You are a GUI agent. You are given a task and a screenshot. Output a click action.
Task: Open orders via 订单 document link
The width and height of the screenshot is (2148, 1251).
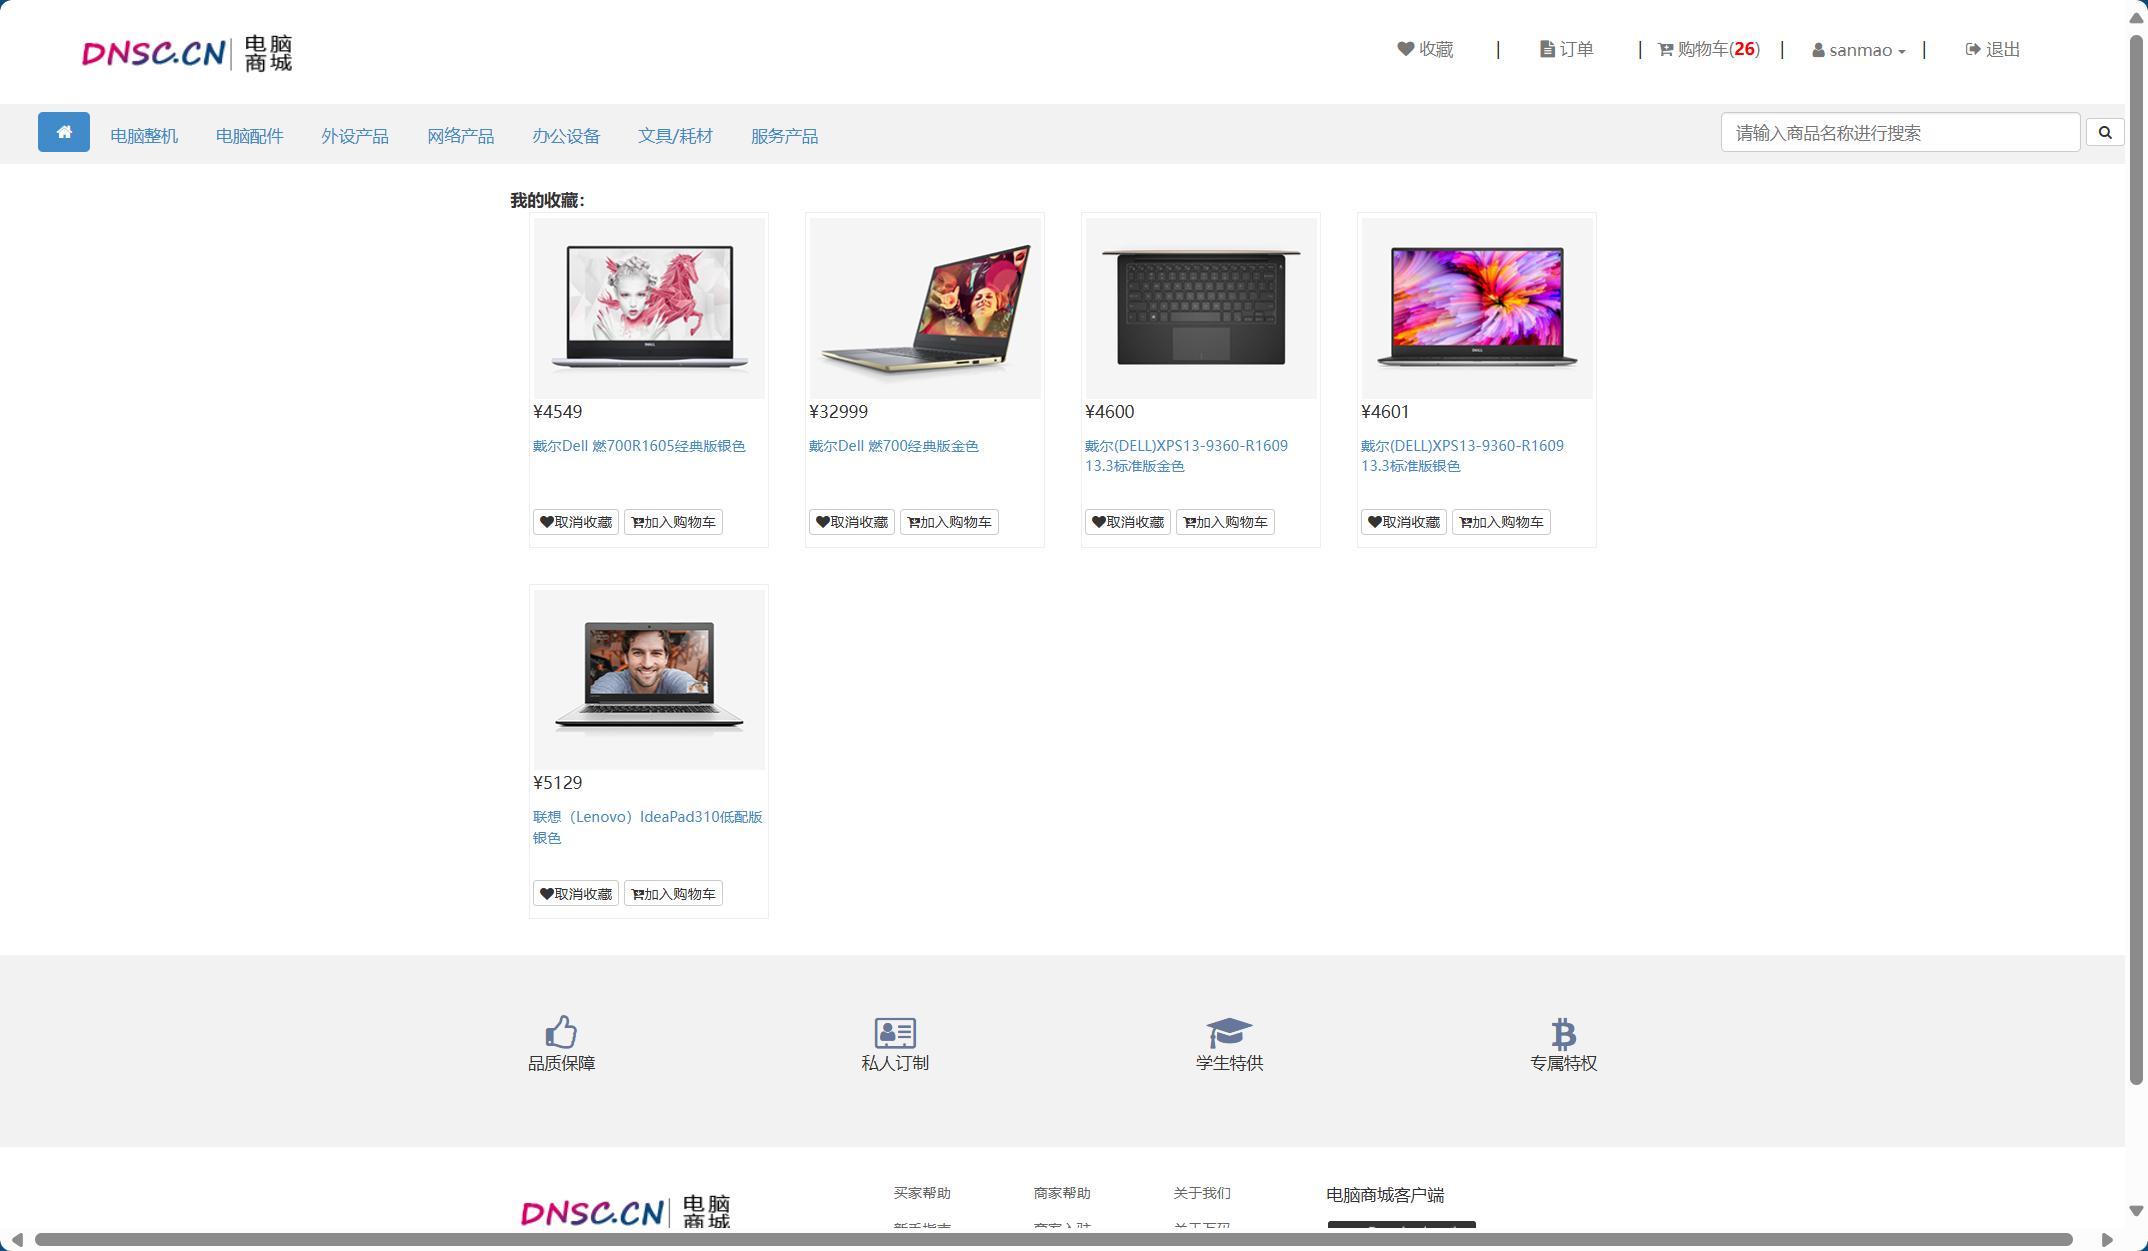coord(1566,49)
